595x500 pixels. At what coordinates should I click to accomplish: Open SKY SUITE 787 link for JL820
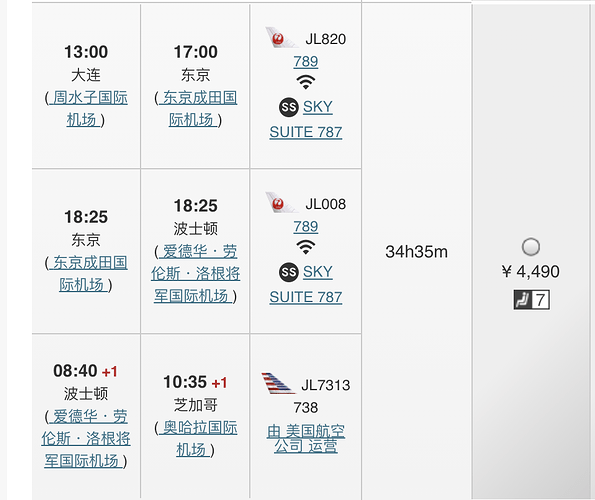(306, 119)
